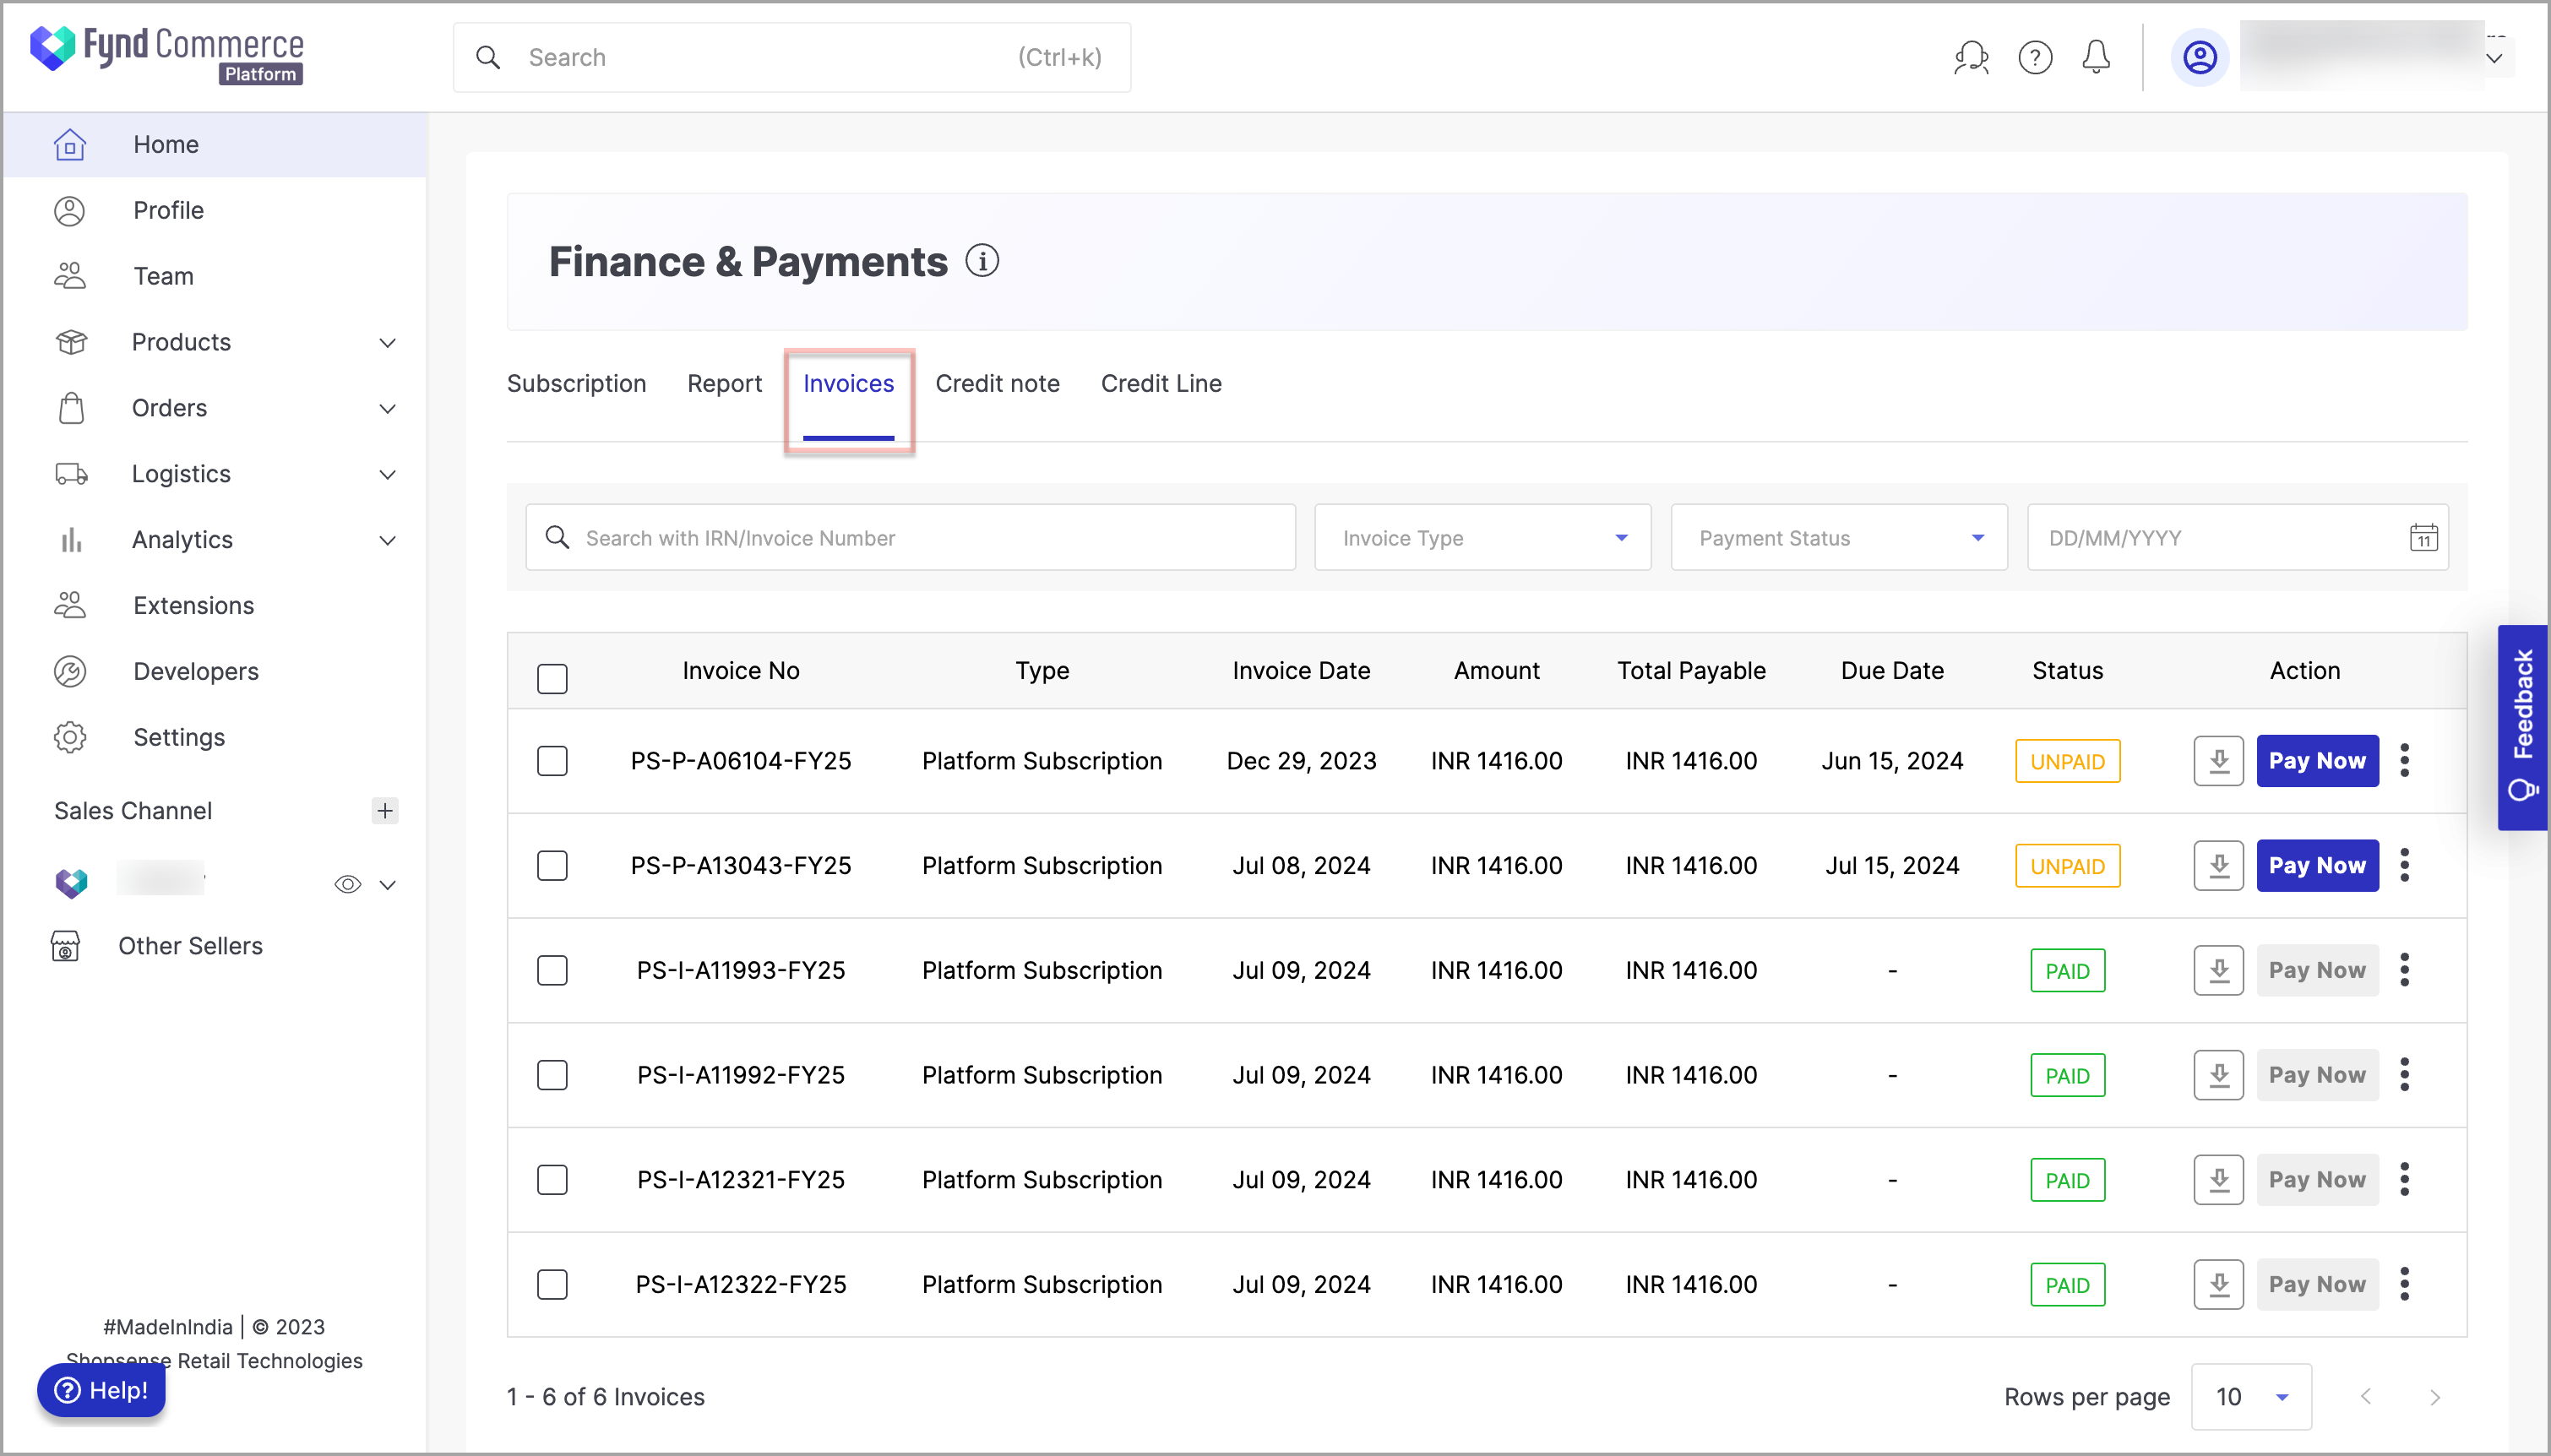This screenshot has height=1456, width=2551.
Task: Click the user profile avatar icon
Action: coord(2199,58)
